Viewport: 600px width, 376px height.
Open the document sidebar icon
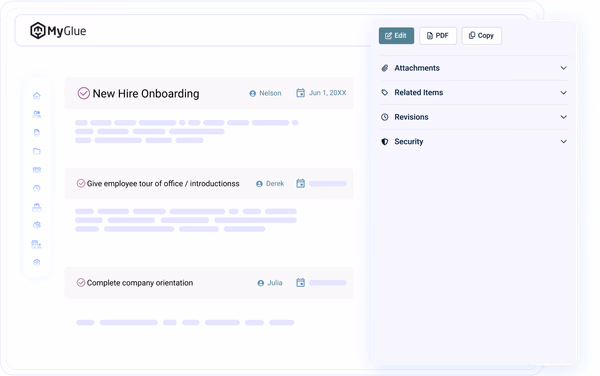click(37, 132)
